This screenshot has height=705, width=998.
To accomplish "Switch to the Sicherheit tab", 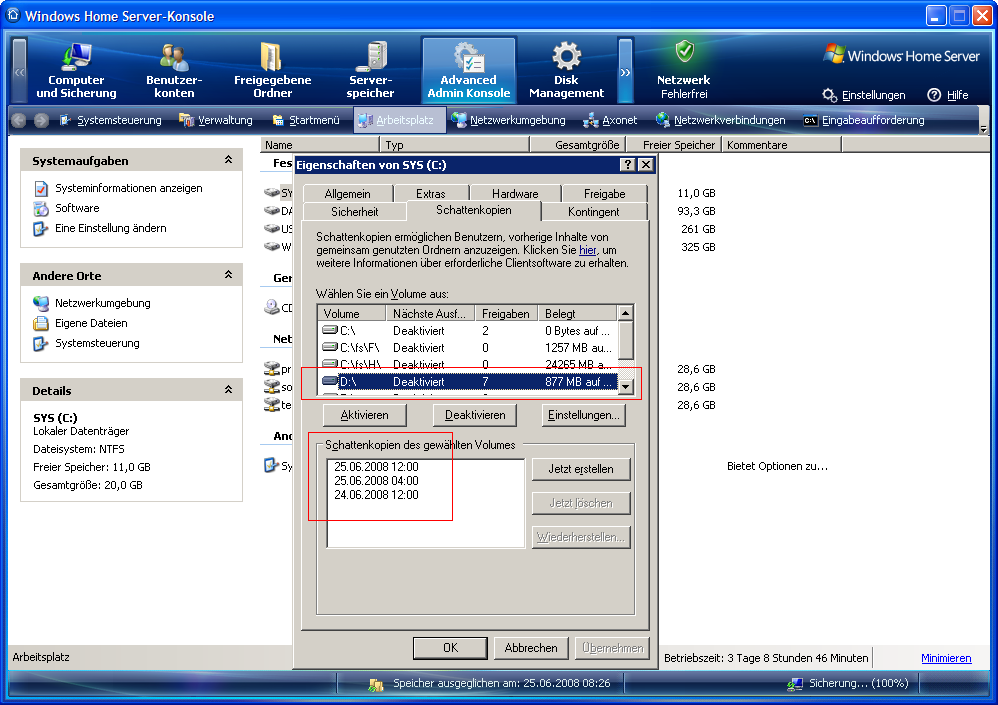I will pyautogui.click(x=355, y=212).
